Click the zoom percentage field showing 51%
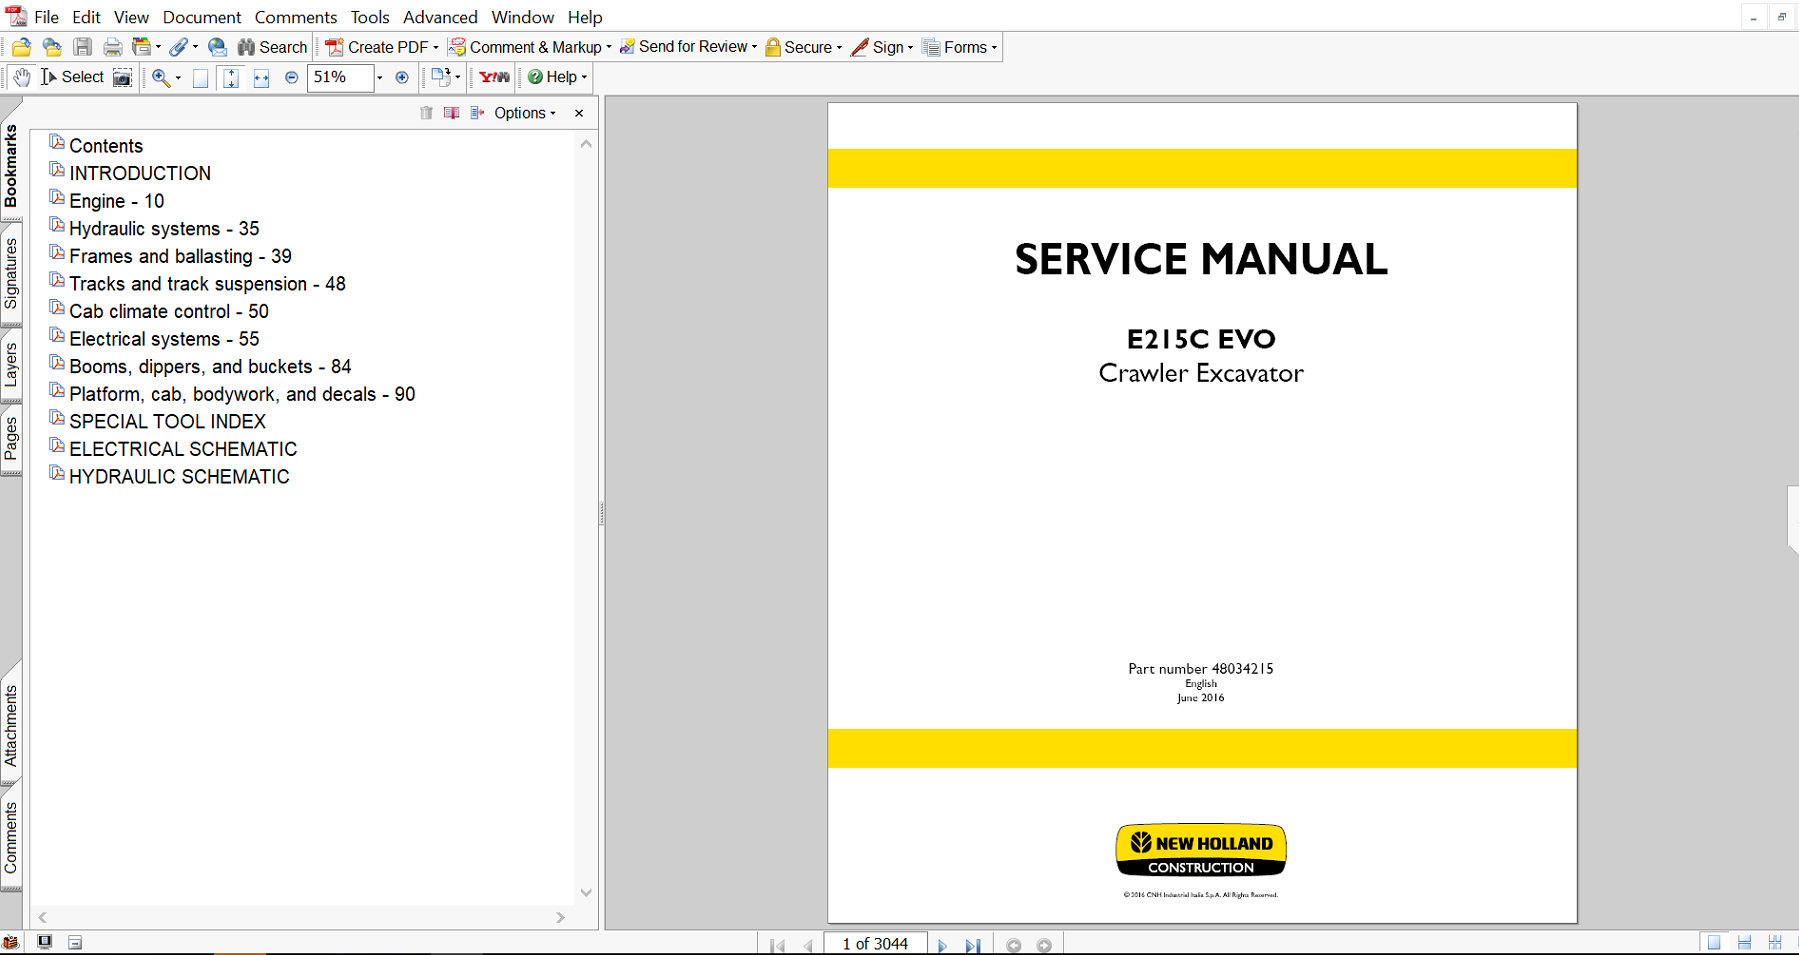 point(340,77)
